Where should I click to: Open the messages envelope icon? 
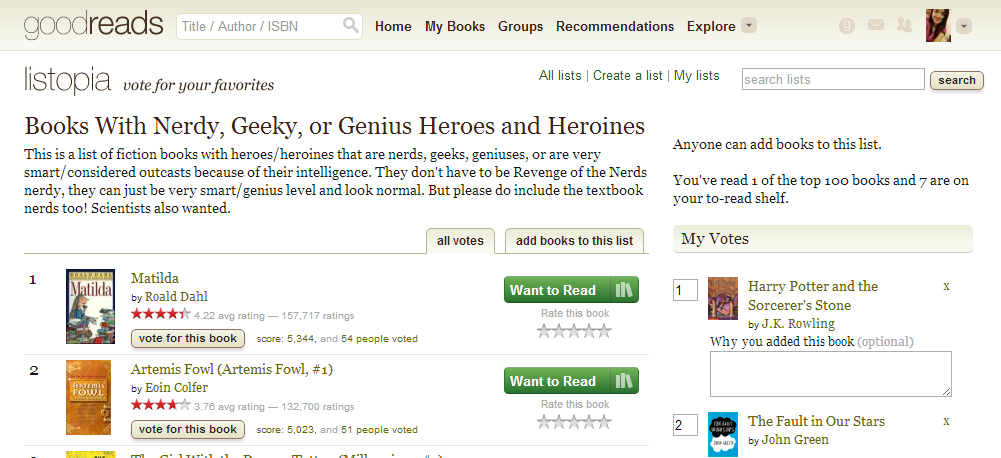coord(876,26)
